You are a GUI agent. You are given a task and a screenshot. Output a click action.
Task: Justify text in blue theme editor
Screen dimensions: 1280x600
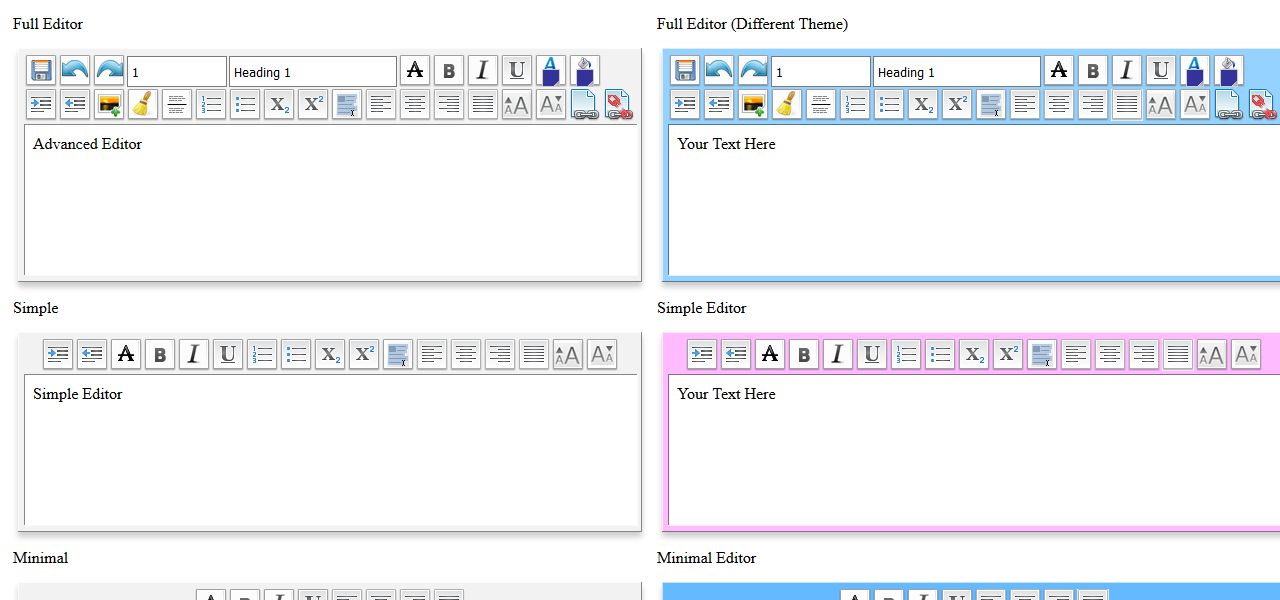point(1127,104)
